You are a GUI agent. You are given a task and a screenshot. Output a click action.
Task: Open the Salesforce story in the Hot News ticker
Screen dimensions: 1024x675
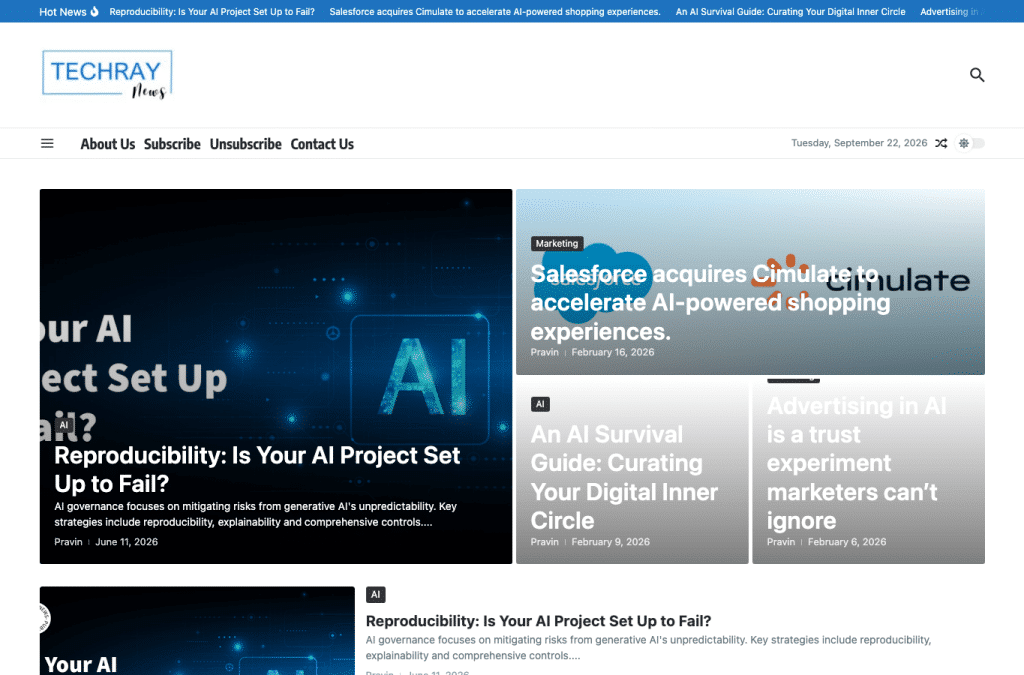click(495, 12)
